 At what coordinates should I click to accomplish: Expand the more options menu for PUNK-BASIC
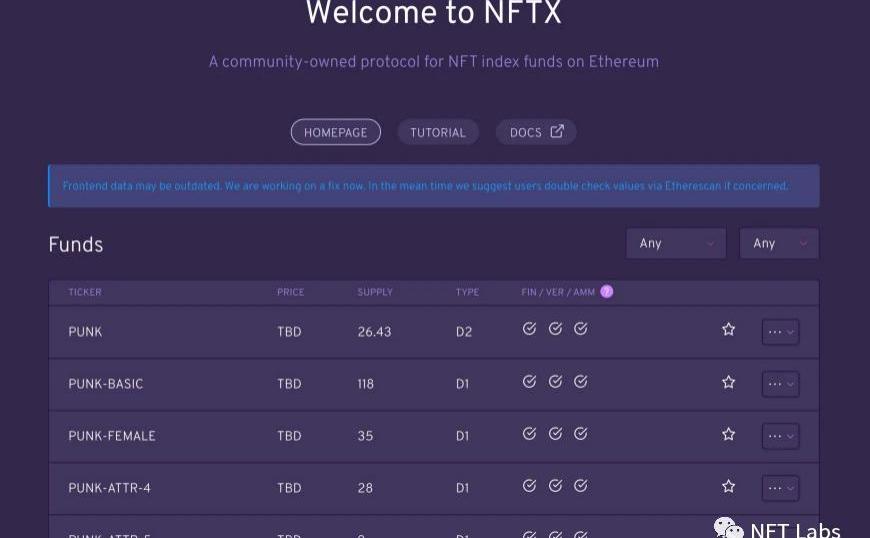[x=780, y=384]
